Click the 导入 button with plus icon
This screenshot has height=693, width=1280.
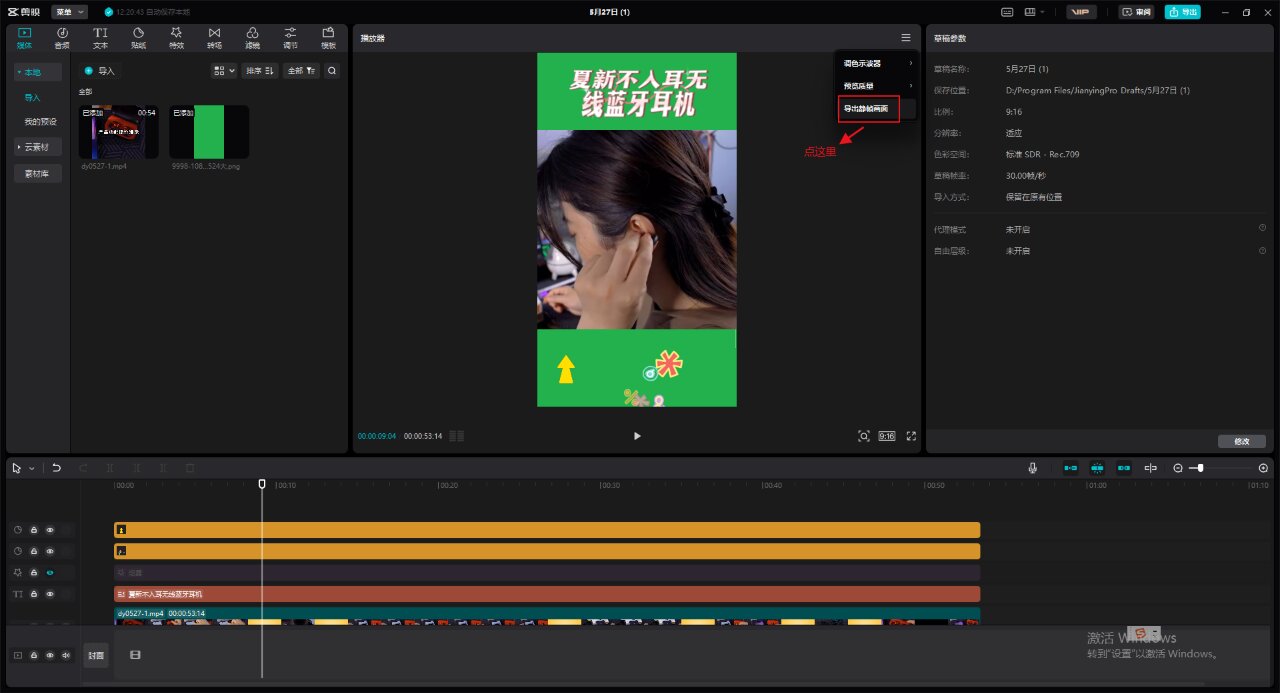click(100, 71)
